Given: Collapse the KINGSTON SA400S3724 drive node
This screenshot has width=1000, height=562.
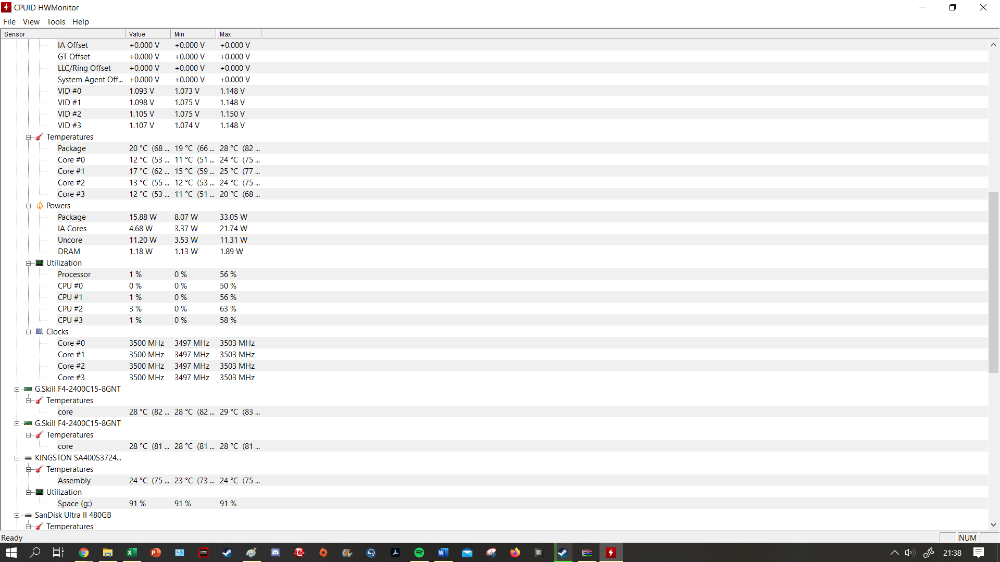Looking at the screenshot, I should pos(17,458).
